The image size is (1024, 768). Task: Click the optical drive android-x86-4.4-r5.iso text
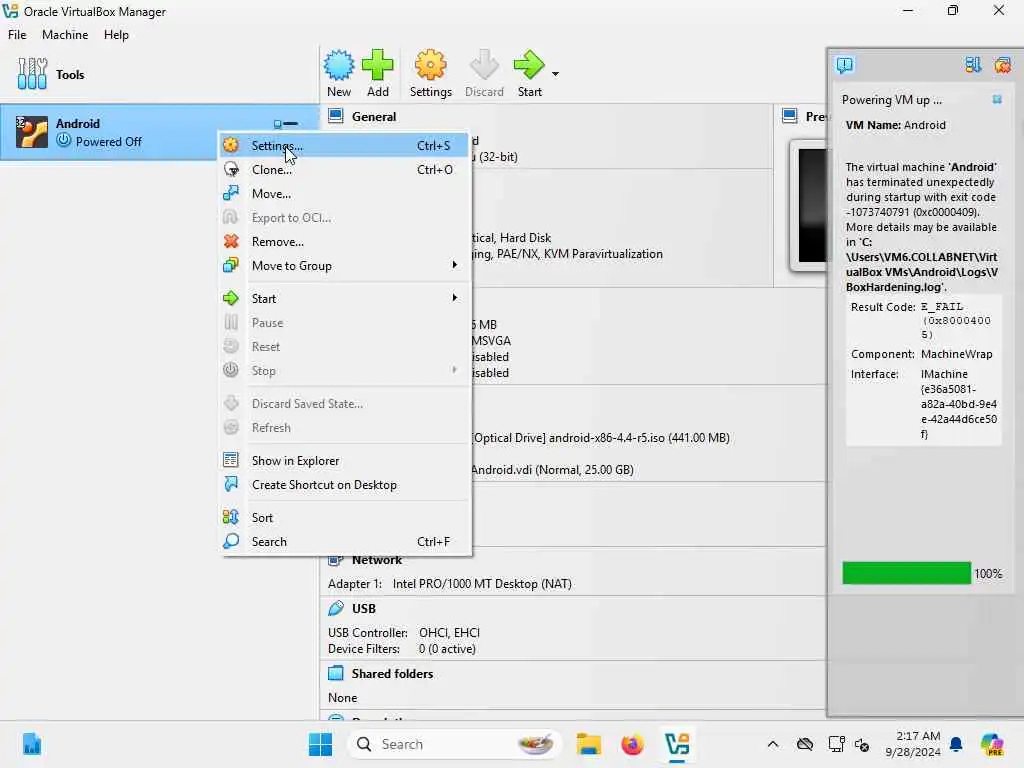pos(601,438)
